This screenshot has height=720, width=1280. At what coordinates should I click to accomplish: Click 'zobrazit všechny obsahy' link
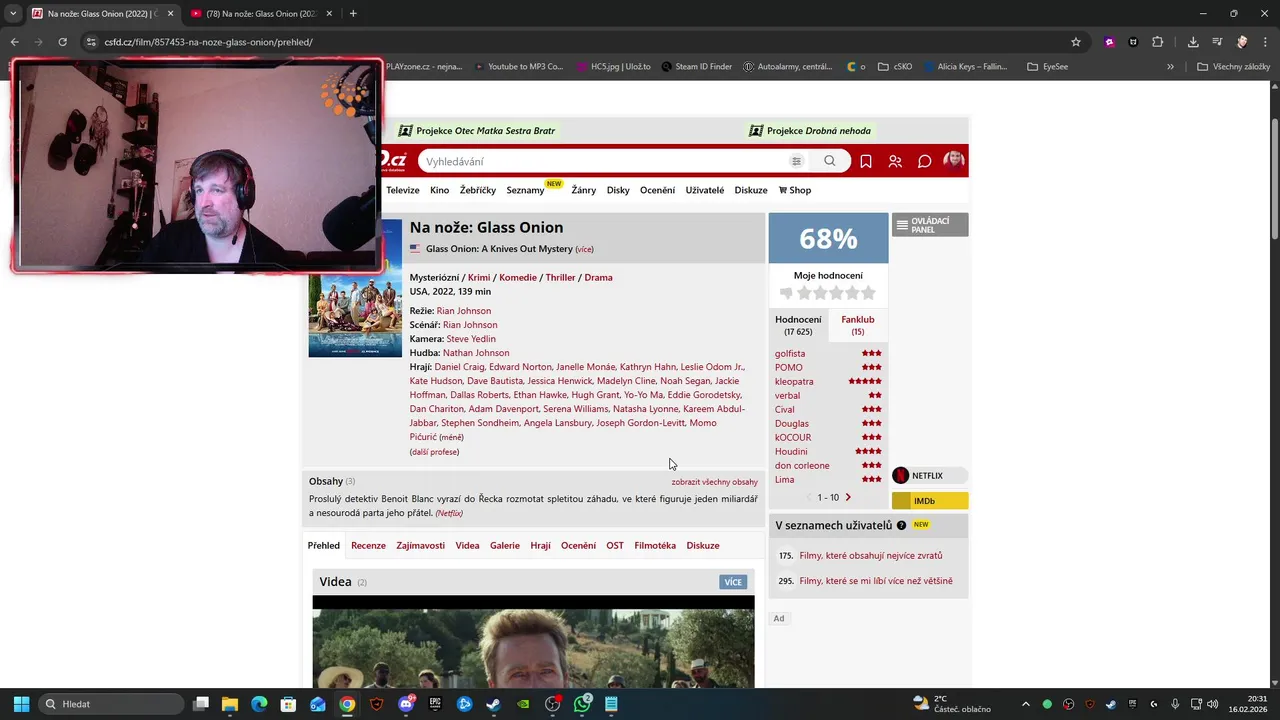tap(715, 482)
